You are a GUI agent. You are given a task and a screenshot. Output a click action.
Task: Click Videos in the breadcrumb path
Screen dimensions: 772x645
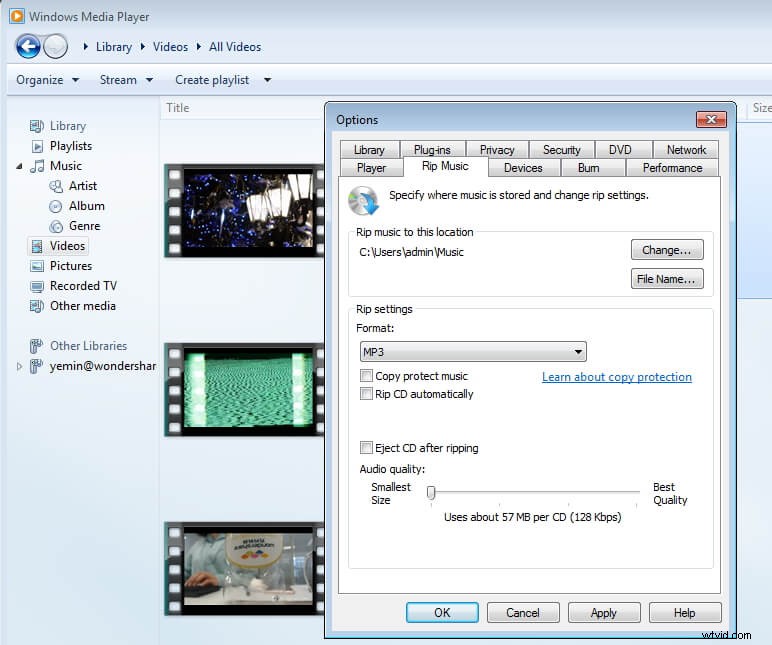tap(170, 47)
